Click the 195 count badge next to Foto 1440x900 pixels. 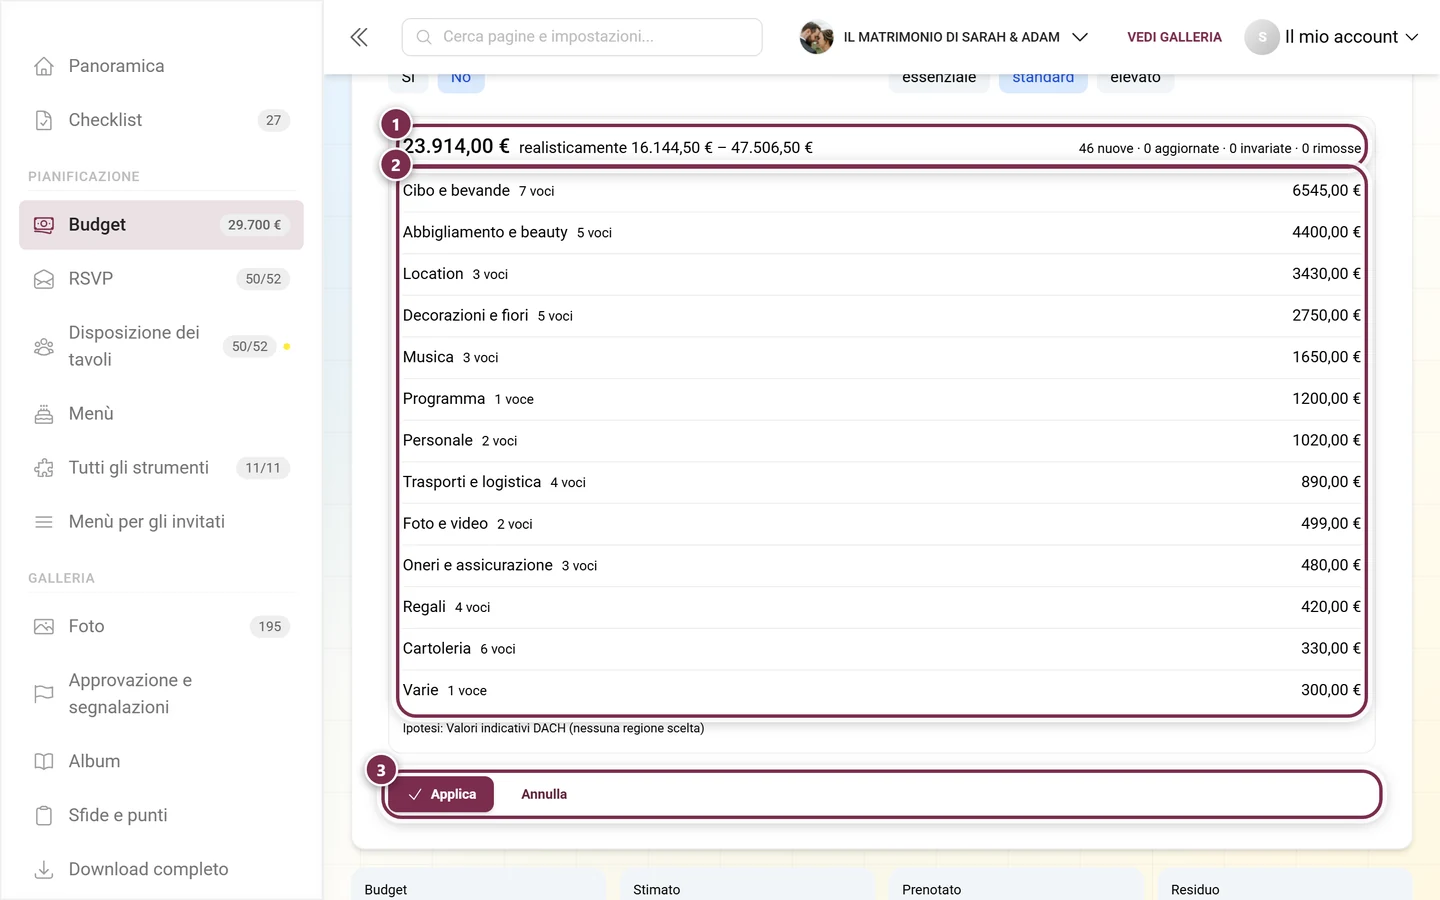tap(270, 627)
